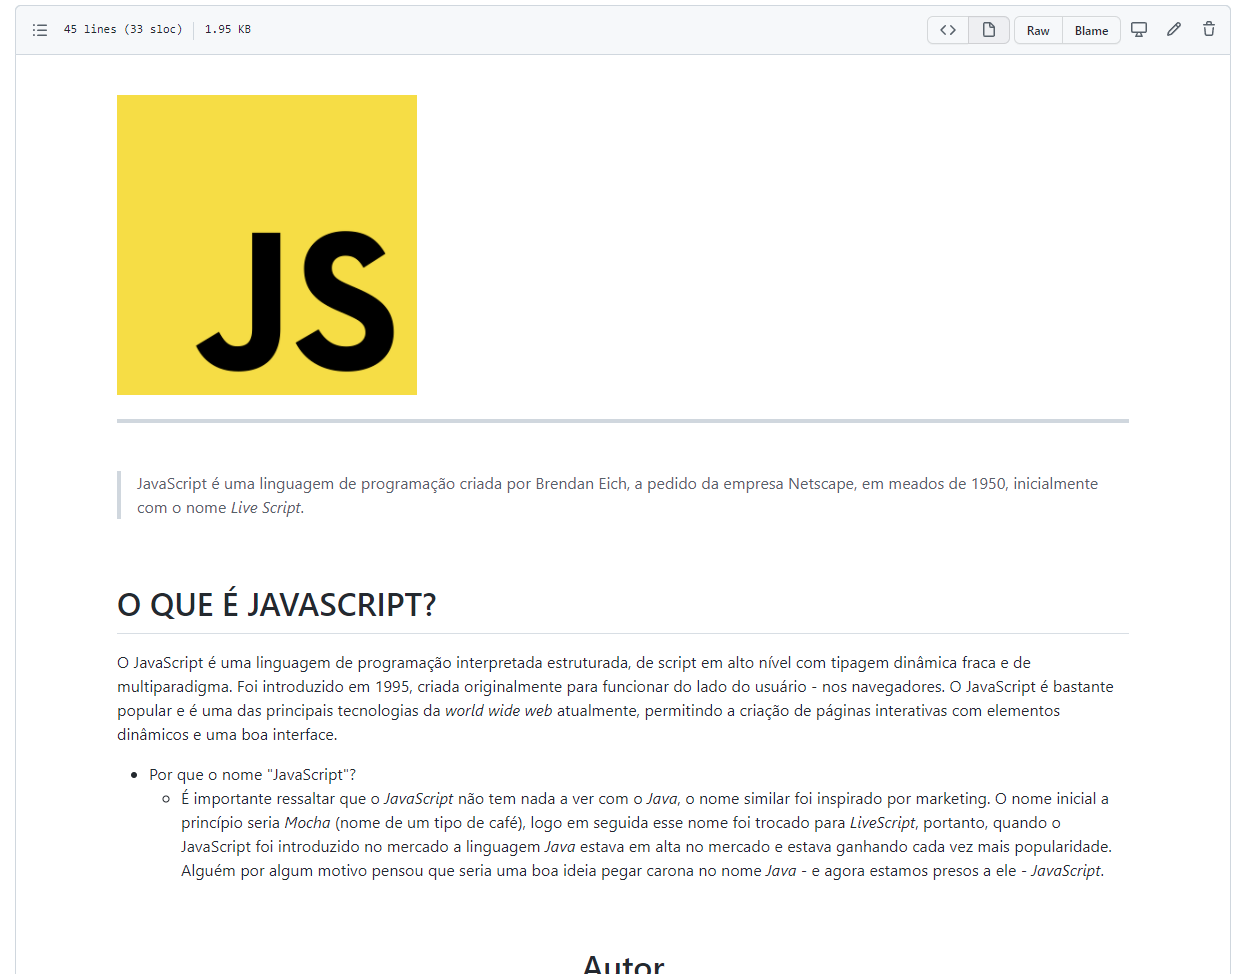Click the "Autor" heading

coord(623,964)
